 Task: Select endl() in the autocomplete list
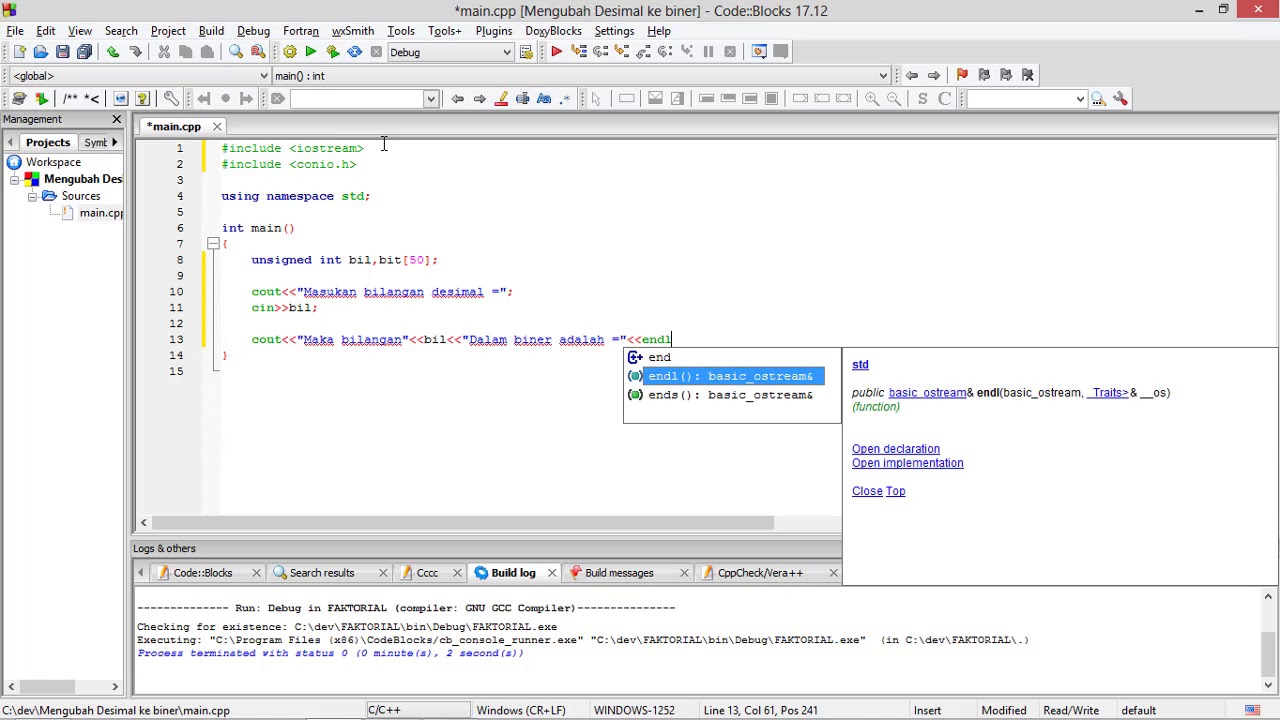coord(725,376)
